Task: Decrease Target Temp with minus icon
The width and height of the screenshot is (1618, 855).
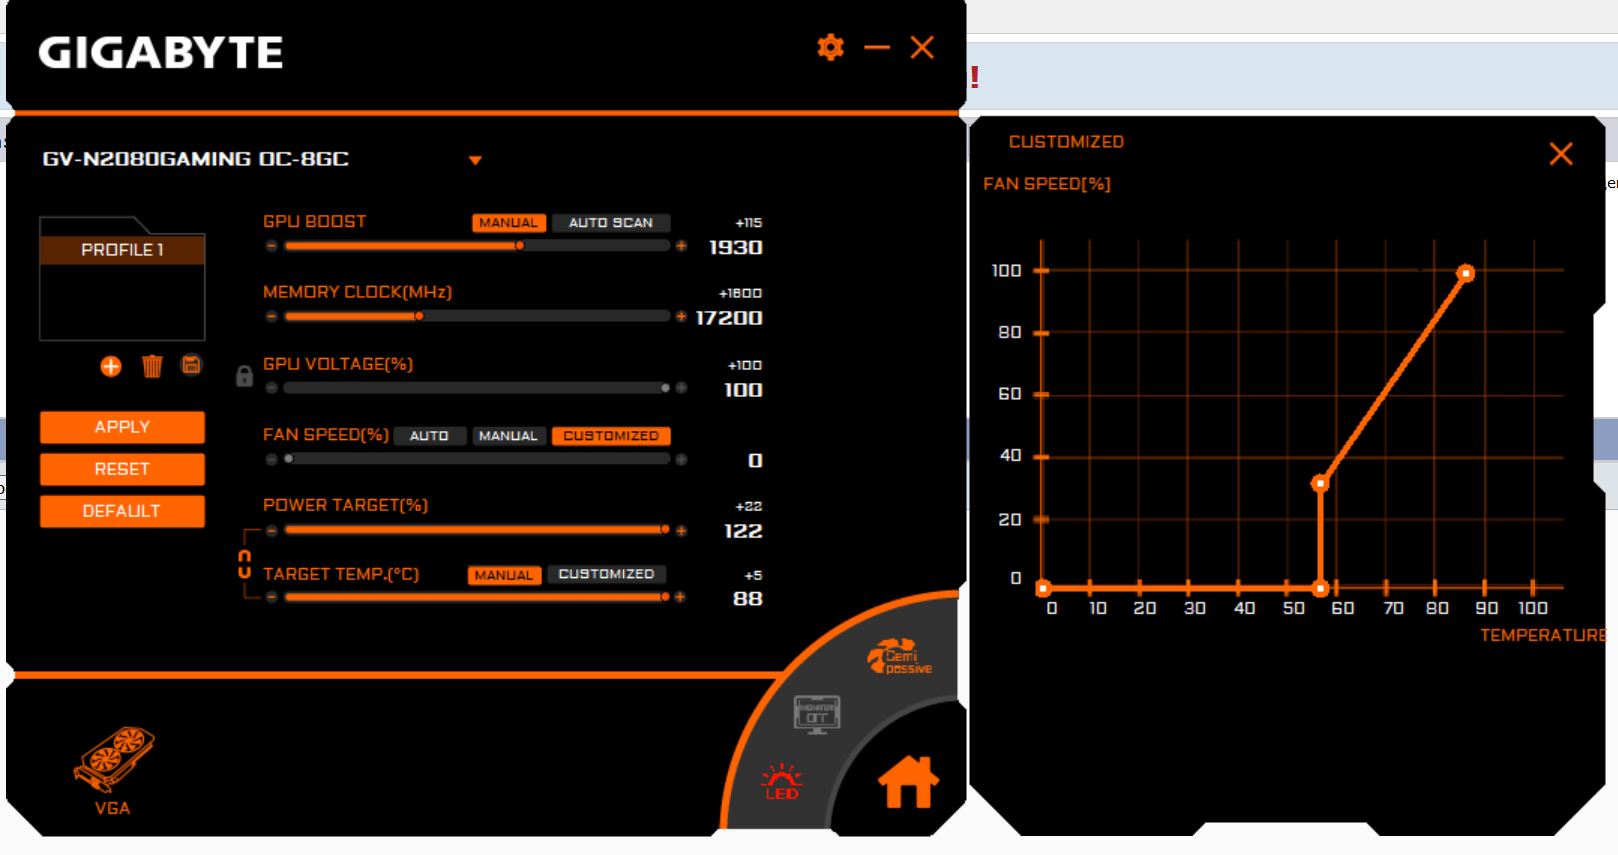Action: pos(271,597)
